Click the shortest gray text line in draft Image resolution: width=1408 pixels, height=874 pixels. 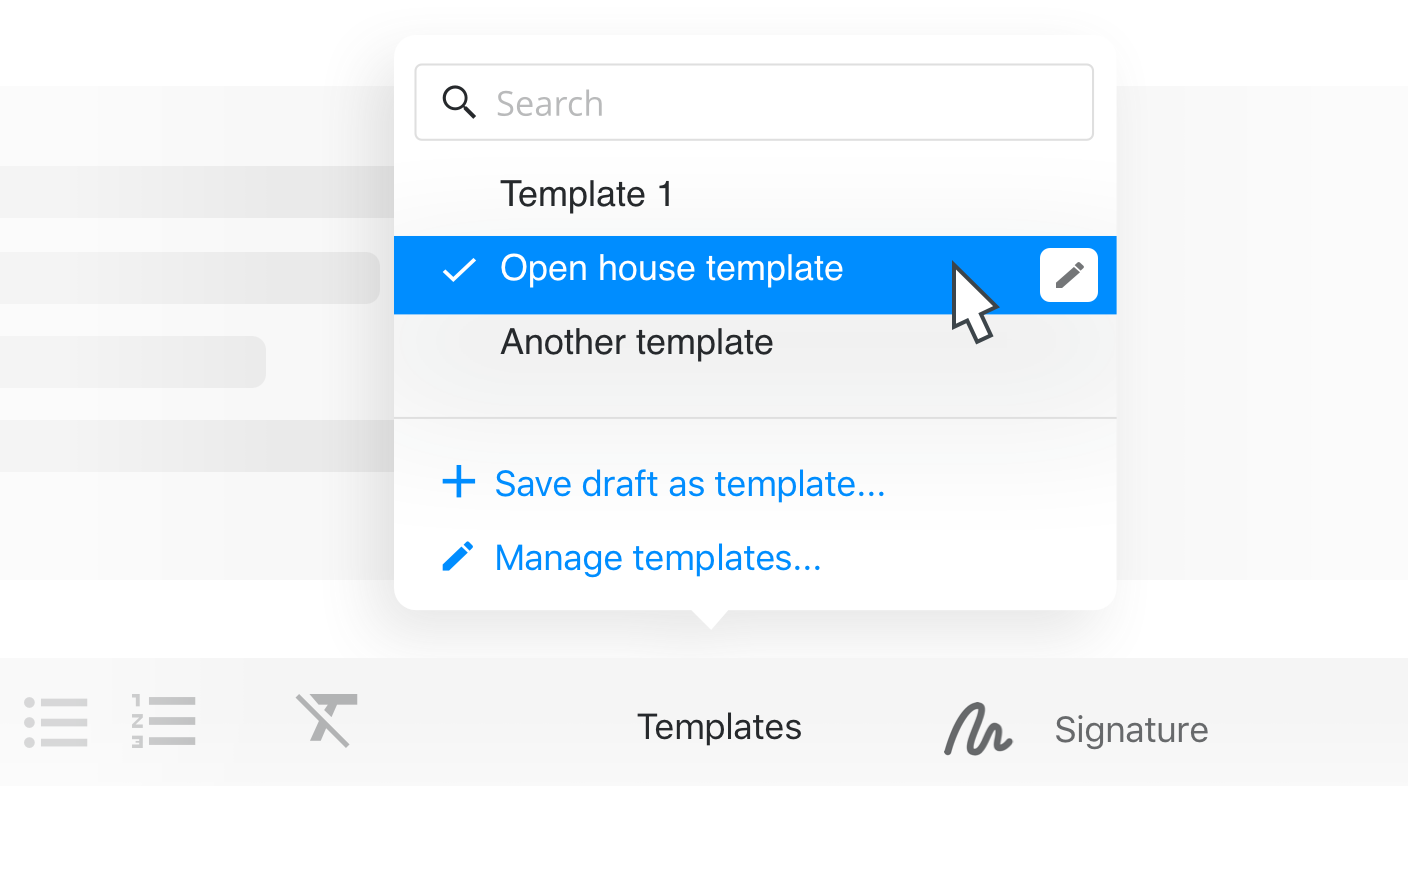[132, 362]
